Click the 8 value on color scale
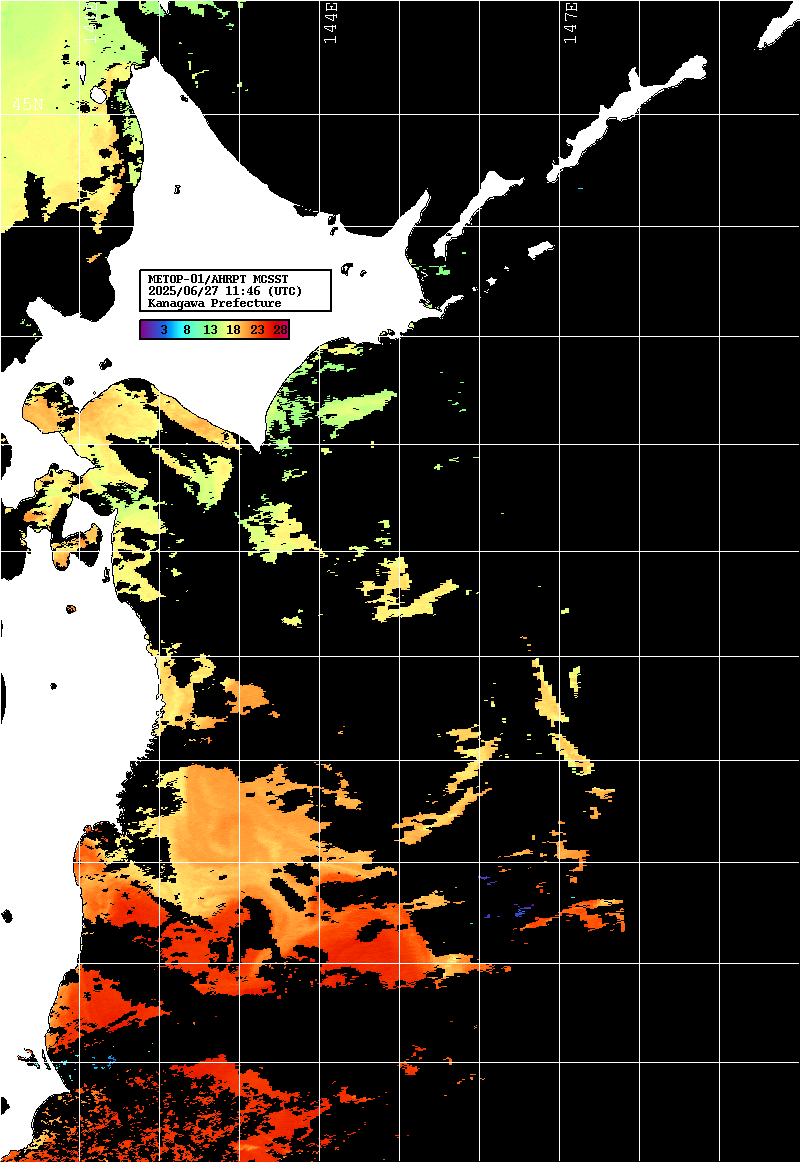Viewport: 800px width, 1162px height. pyautogui.click(x=187, y=330)
